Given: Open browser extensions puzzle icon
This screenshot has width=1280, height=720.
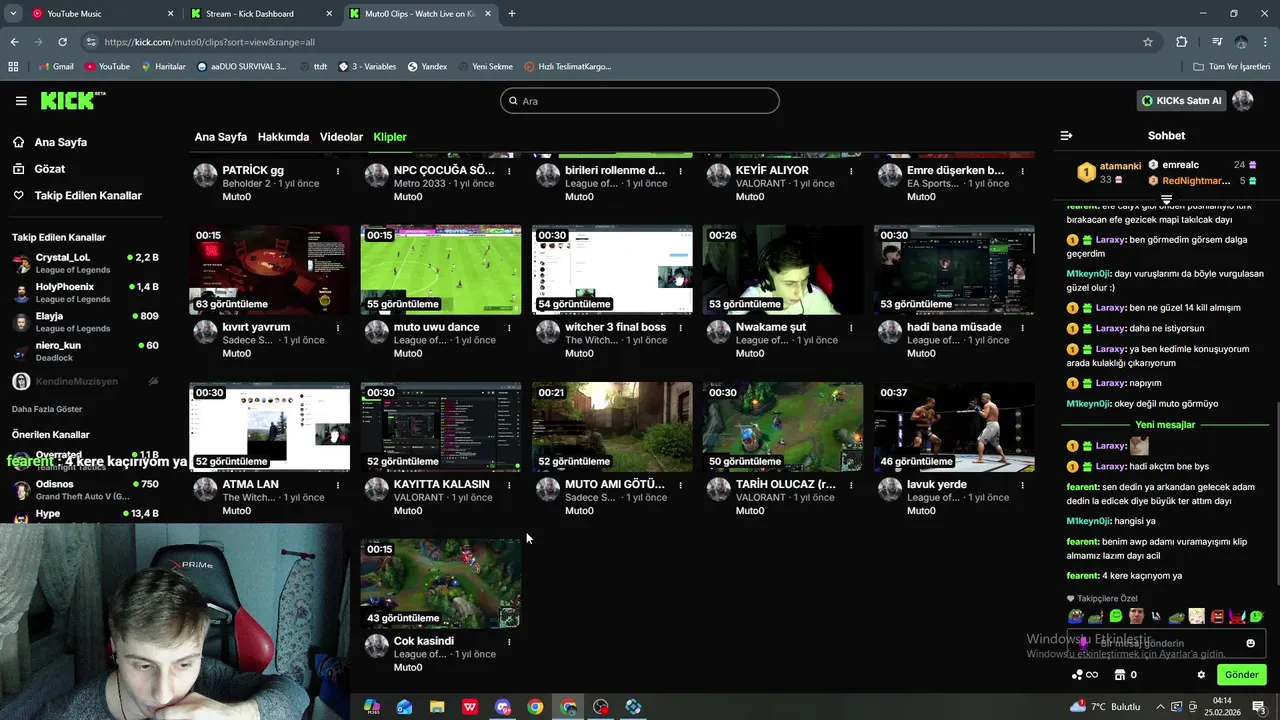Looking at the screenshot, I should click(x=1182, y=42).
